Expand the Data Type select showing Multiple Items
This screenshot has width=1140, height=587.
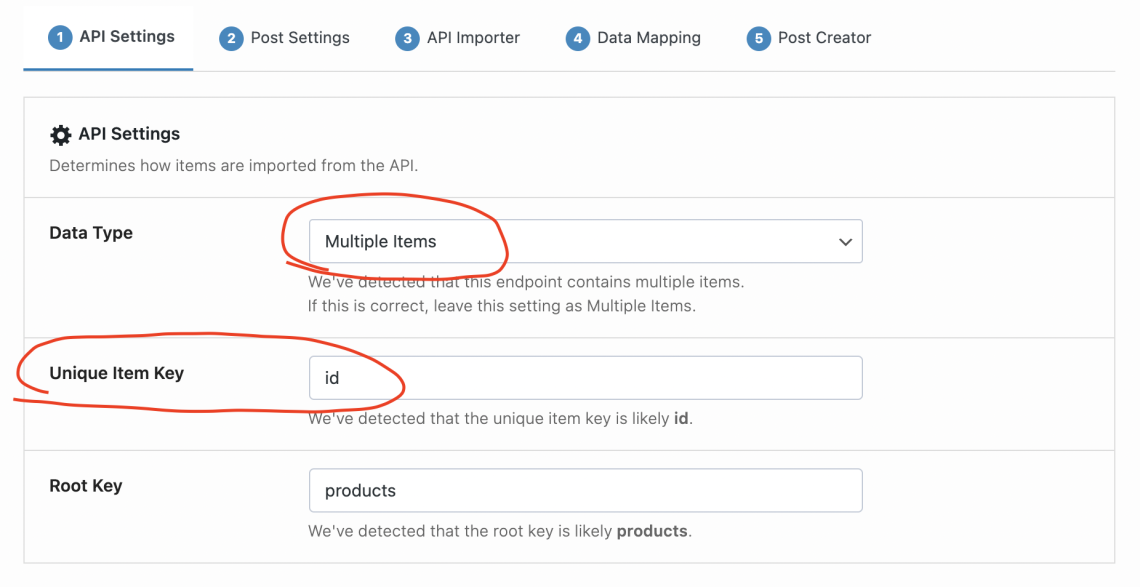(585, 241)
